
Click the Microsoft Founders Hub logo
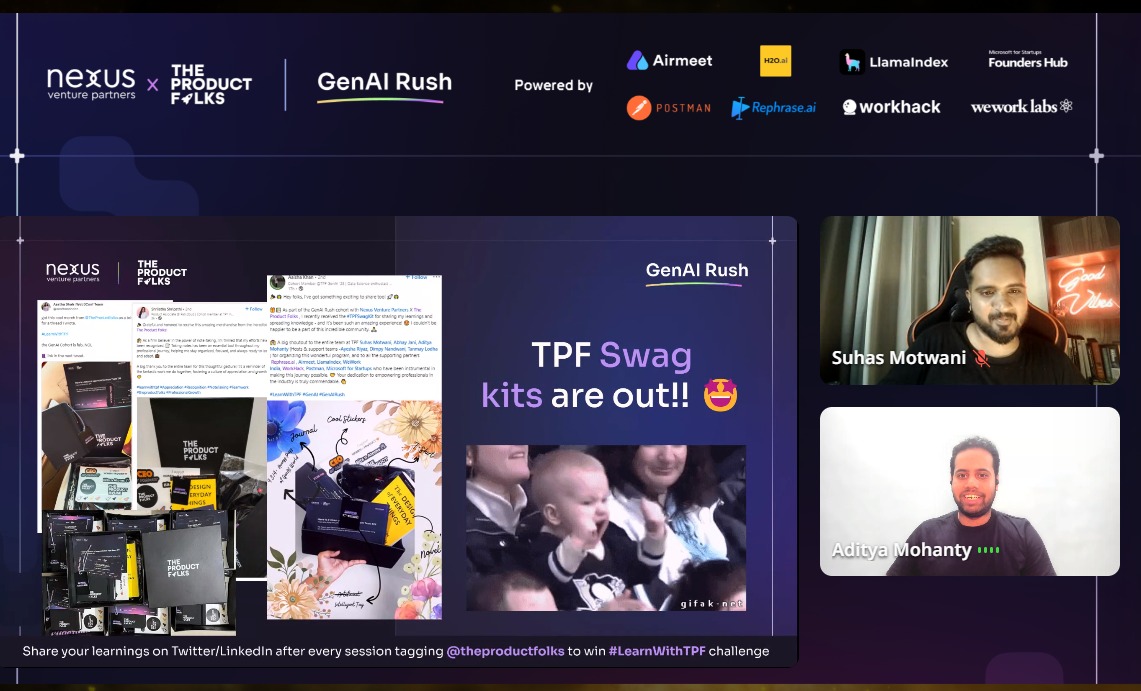click(1027, 60)
